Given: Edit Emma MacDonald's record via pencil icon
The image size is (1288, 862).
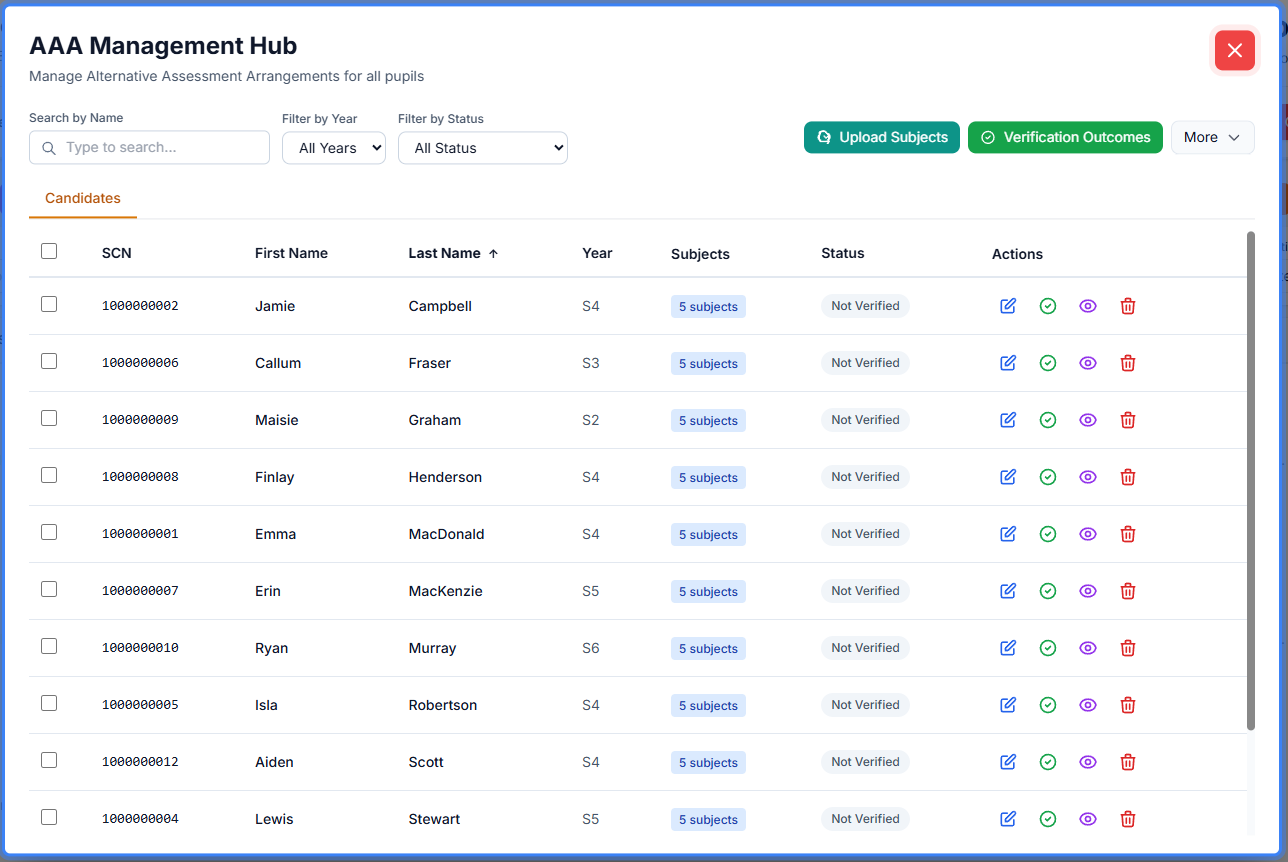Looking at the screenshot, I should (x=1008, y=534).
